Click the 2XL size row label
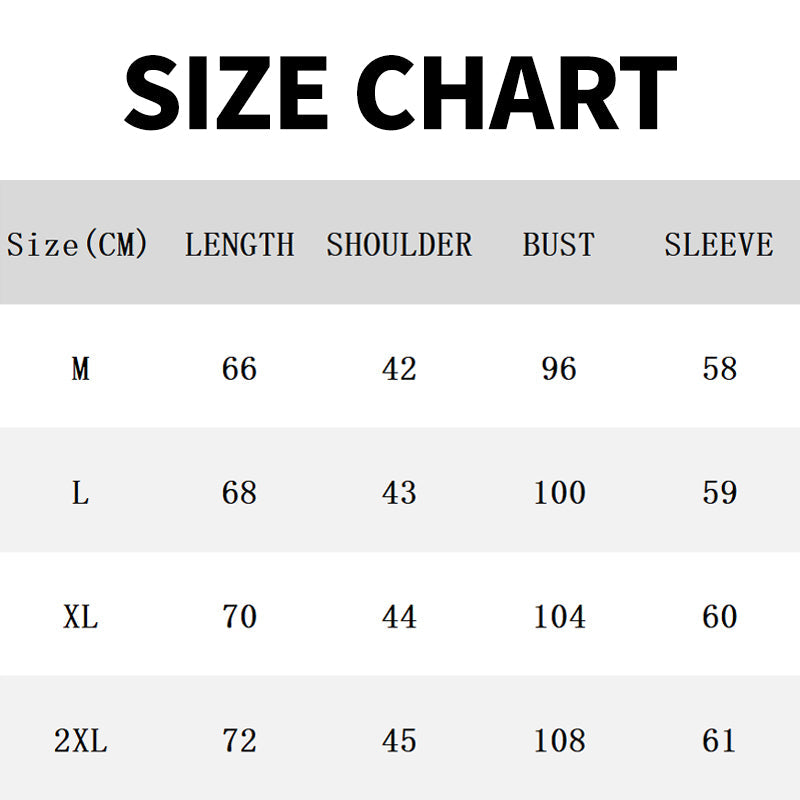 (x=80, y=741)
